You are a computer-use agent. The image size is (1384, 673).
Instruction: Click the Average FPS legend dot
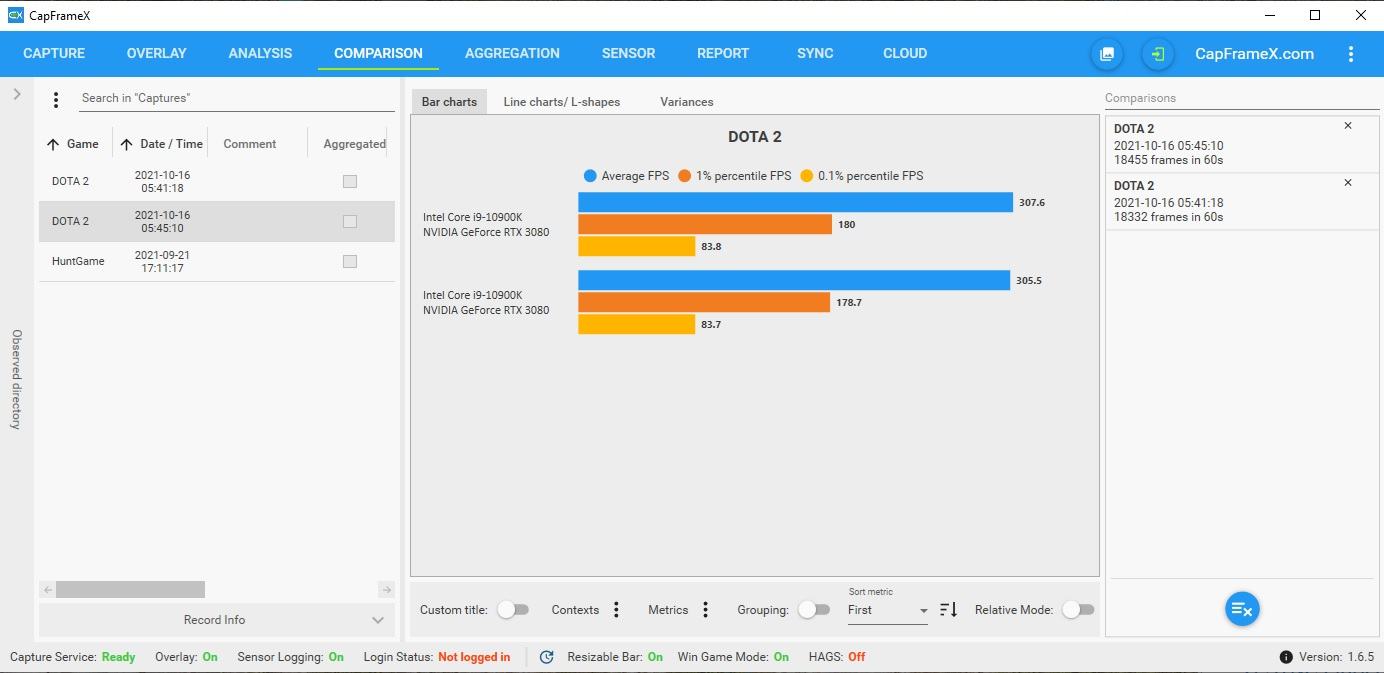point(590,176)
